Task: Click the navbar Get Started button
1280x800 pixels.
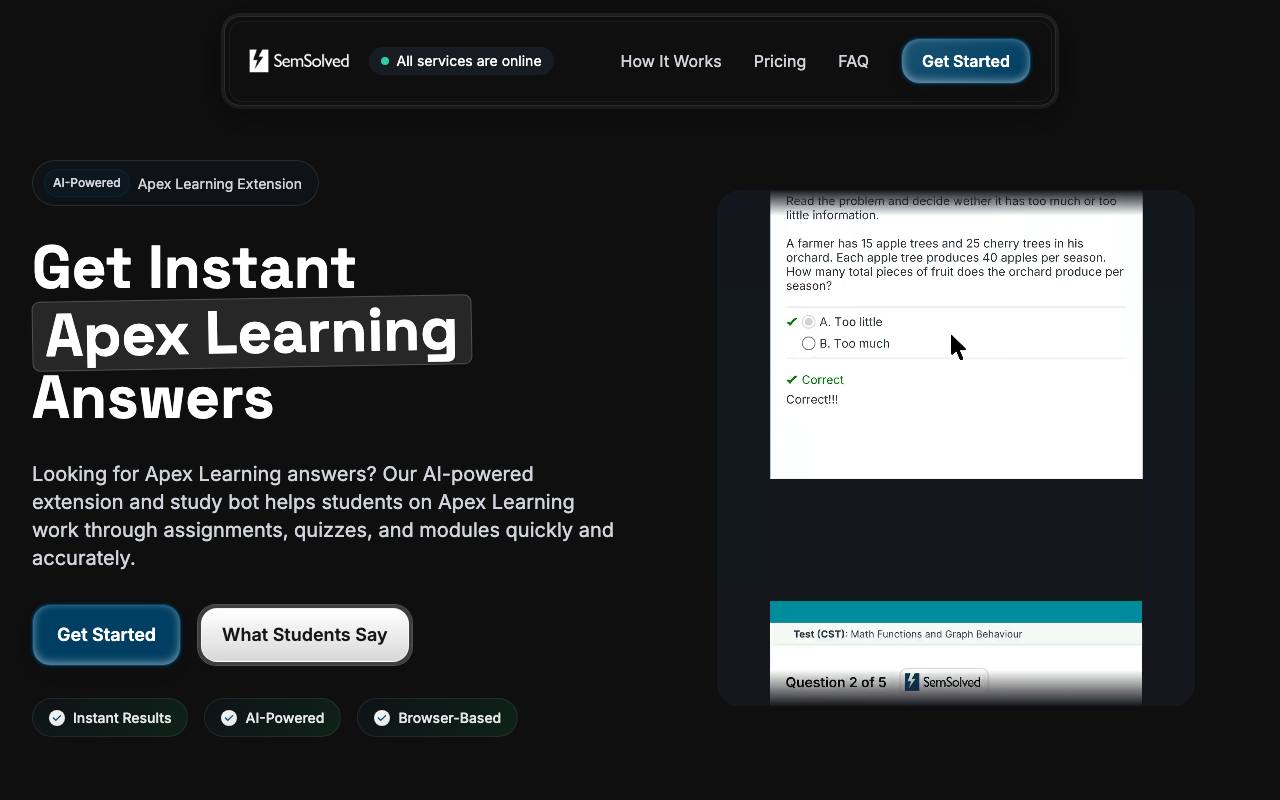Action: tap(966, 61)
